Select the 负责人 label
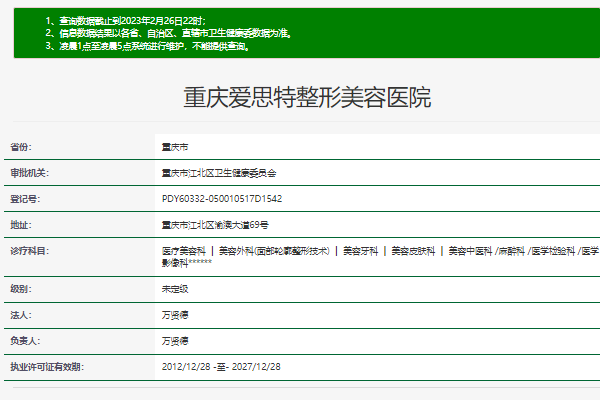This screenshot has width=600, height=400. [25, 341]
